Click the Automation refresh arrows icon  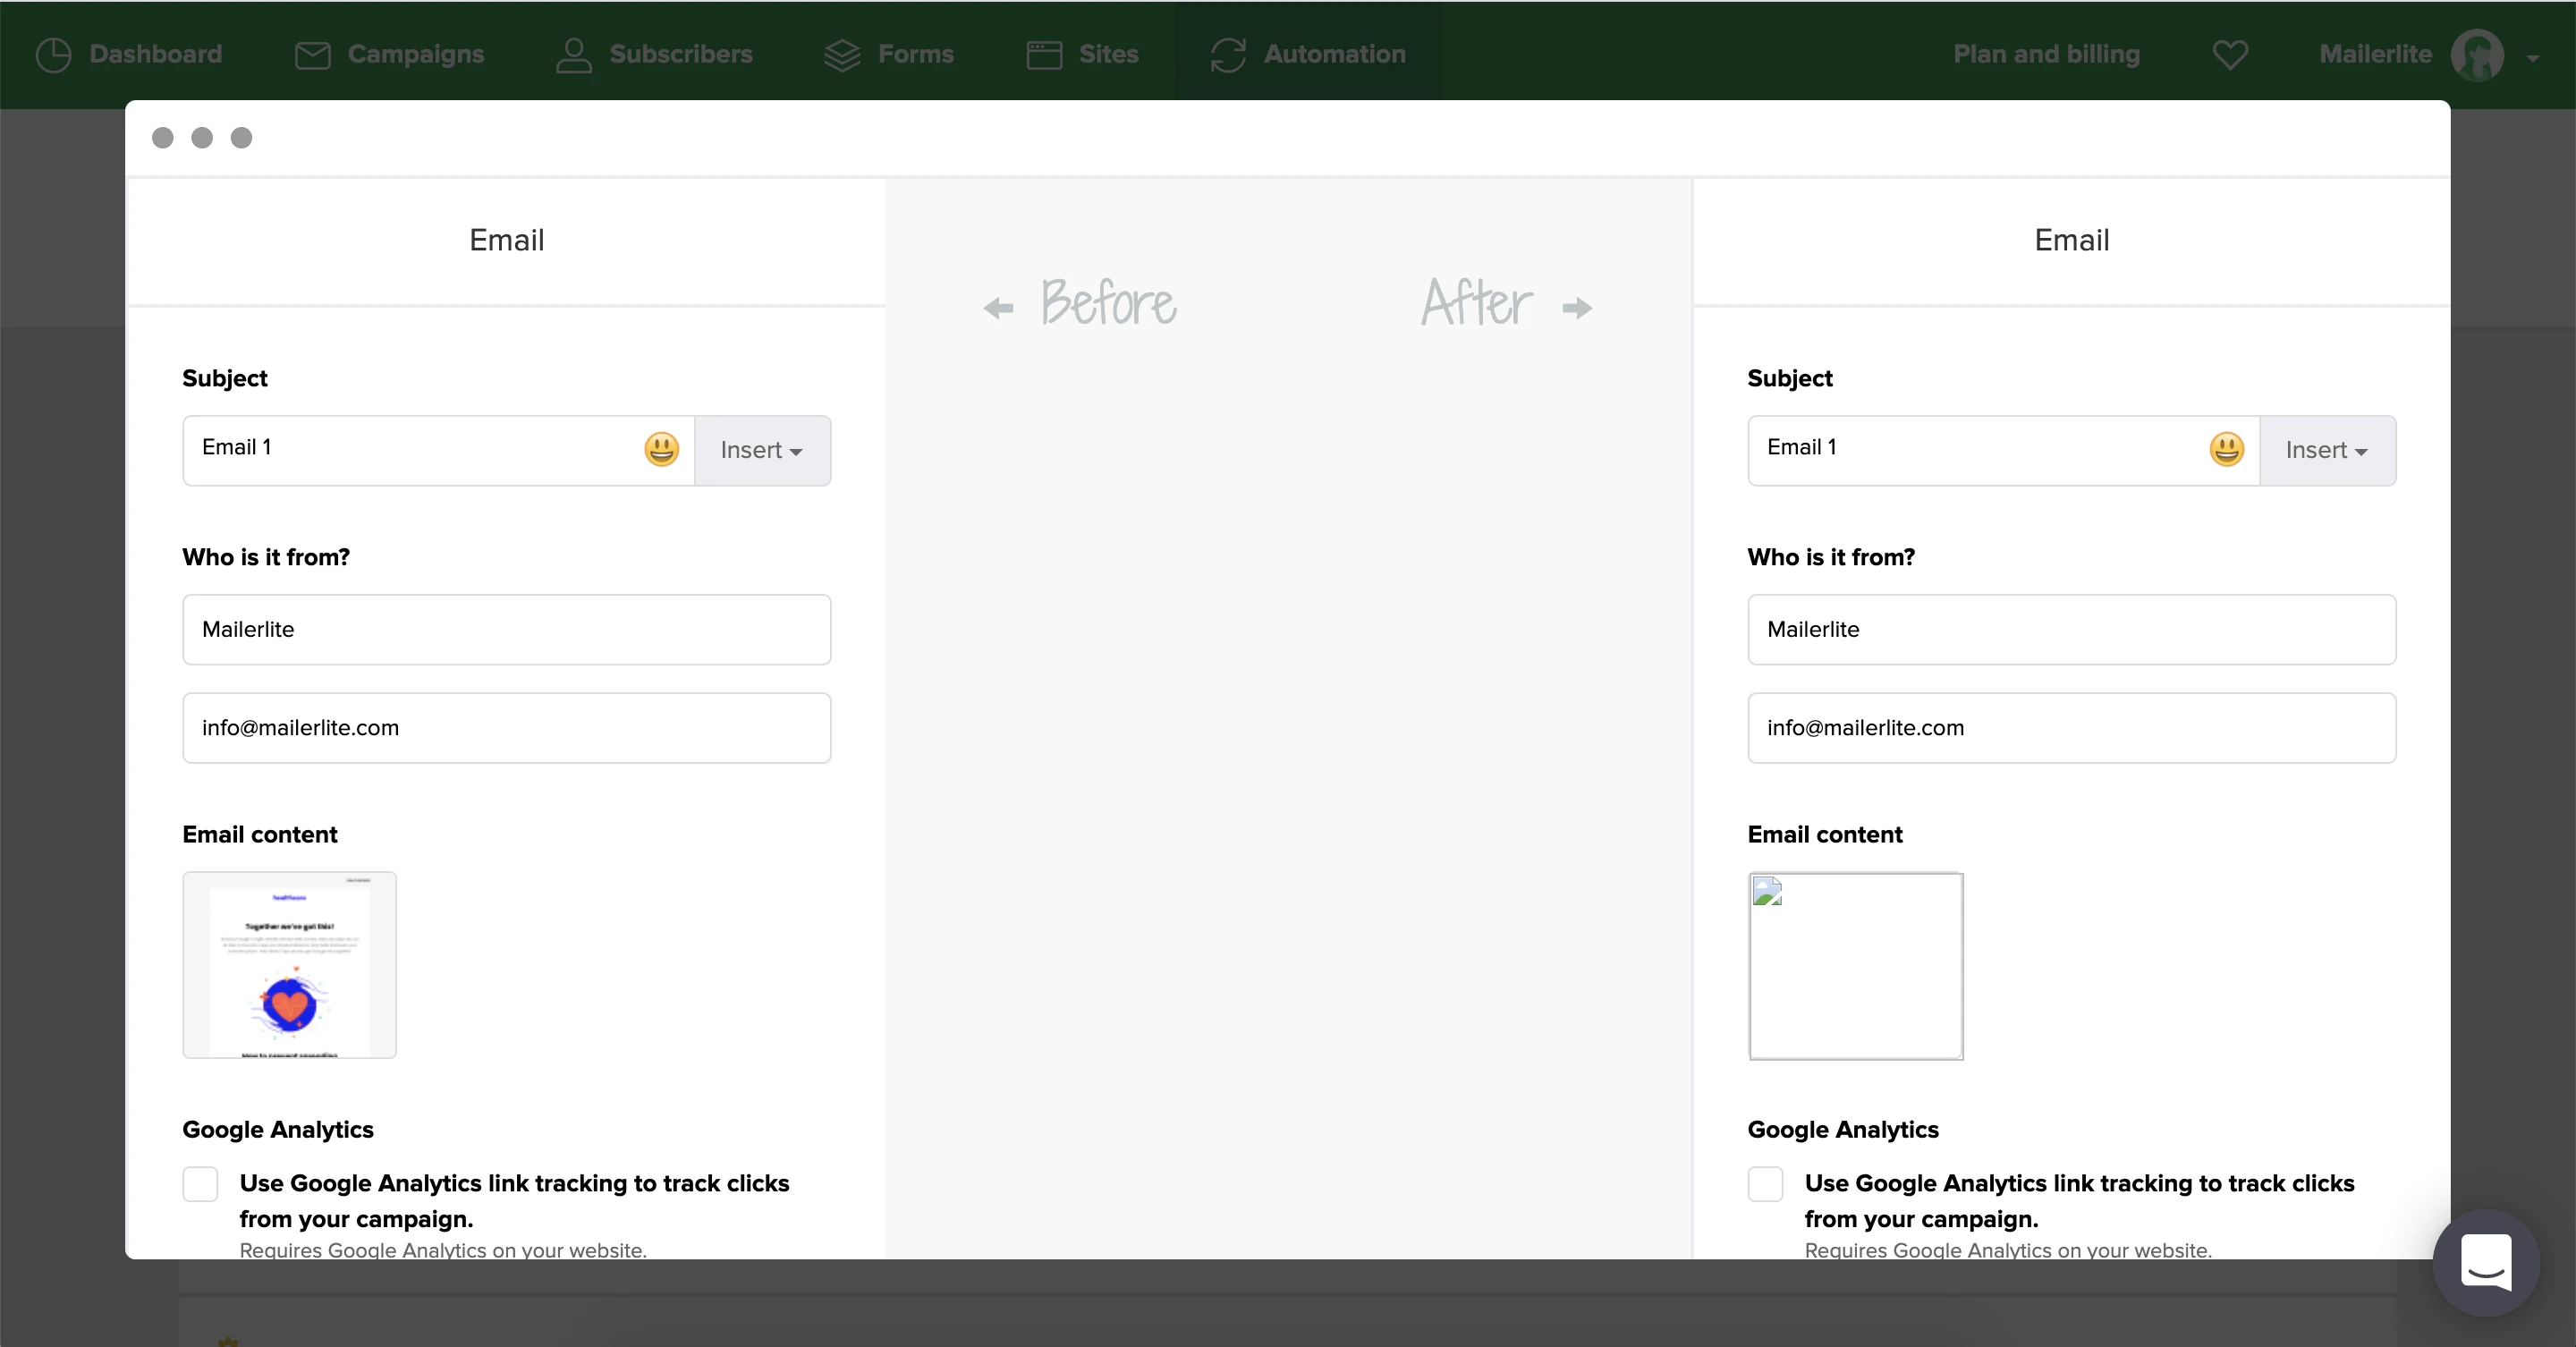coord(1228,55)
